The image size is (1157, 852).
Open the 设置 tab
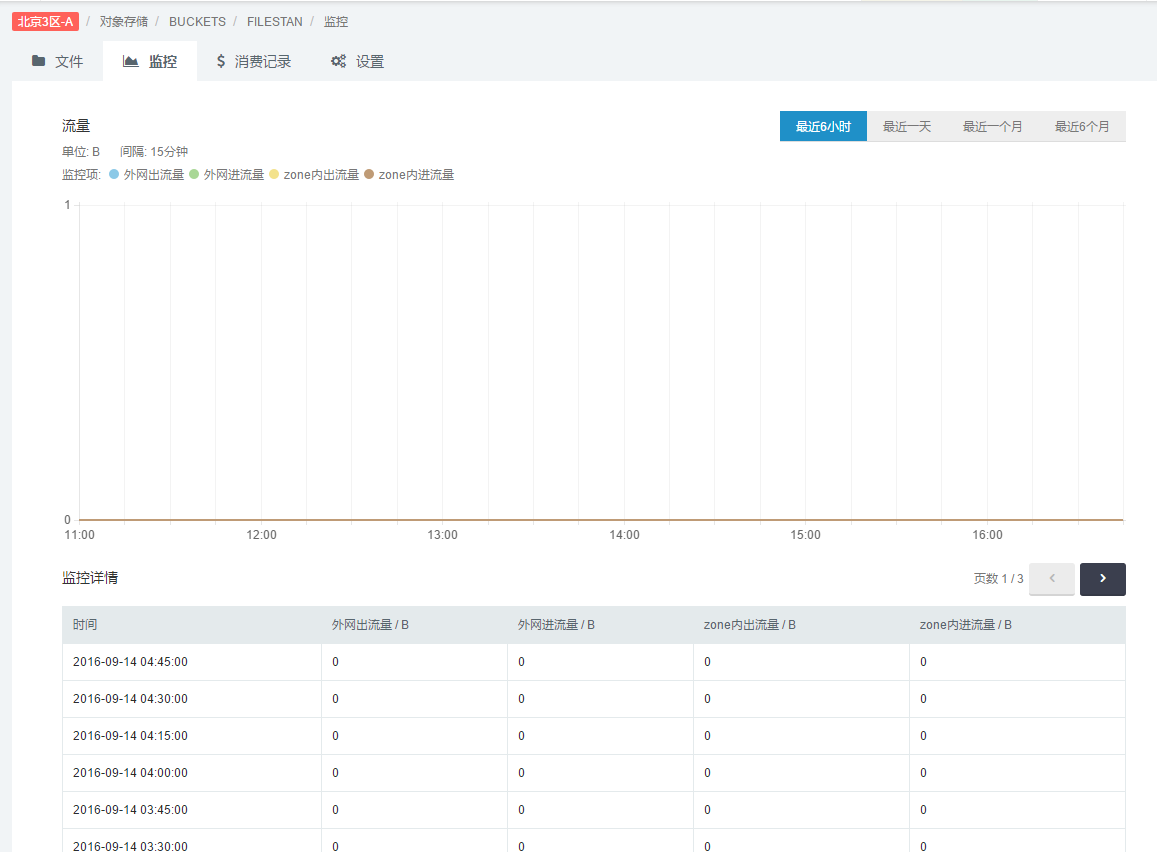(x=357, y=61)
